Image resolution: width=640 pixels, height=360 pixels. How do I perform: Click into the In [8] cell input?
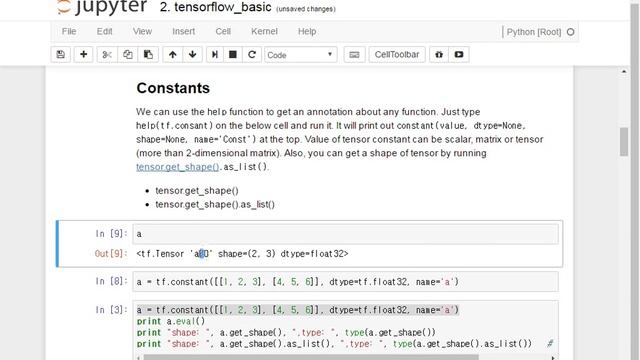click(345, 282)
